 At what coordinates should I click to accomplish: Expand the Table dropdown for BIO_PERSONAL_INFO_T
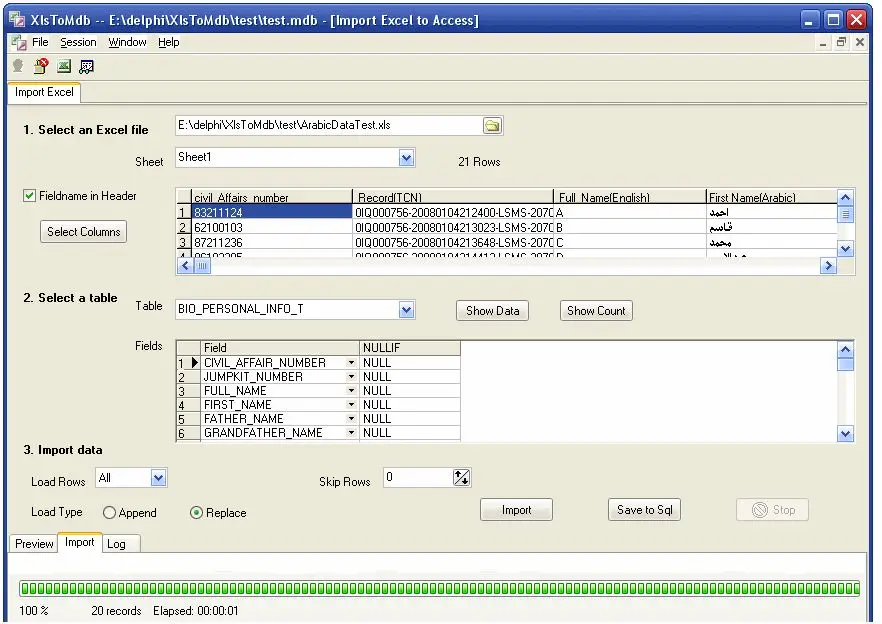406,310
